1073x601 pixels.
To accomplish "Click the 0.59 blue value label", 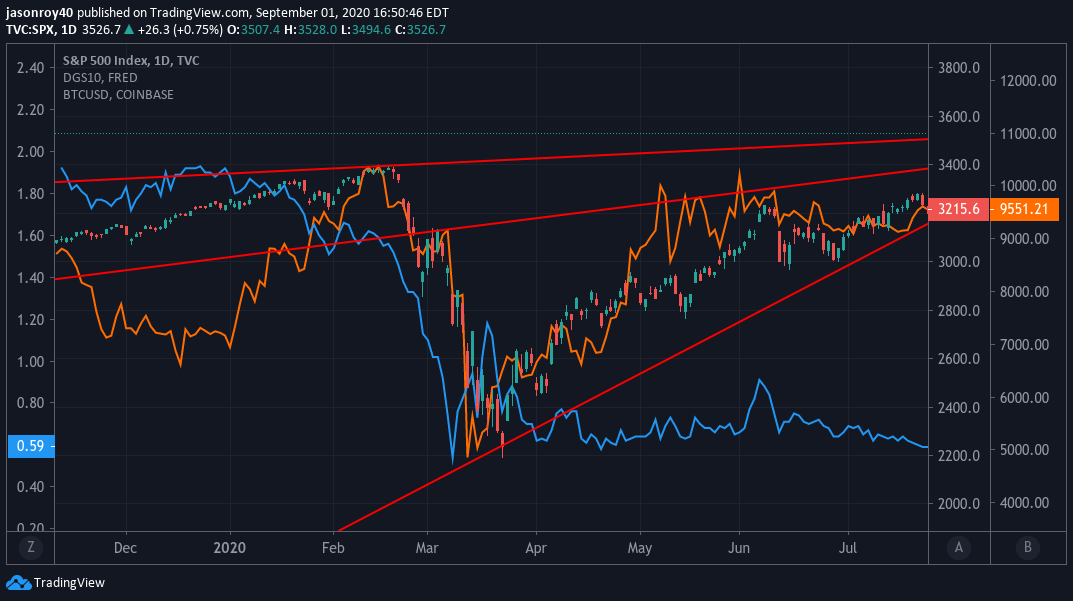I will click(31, 446).
